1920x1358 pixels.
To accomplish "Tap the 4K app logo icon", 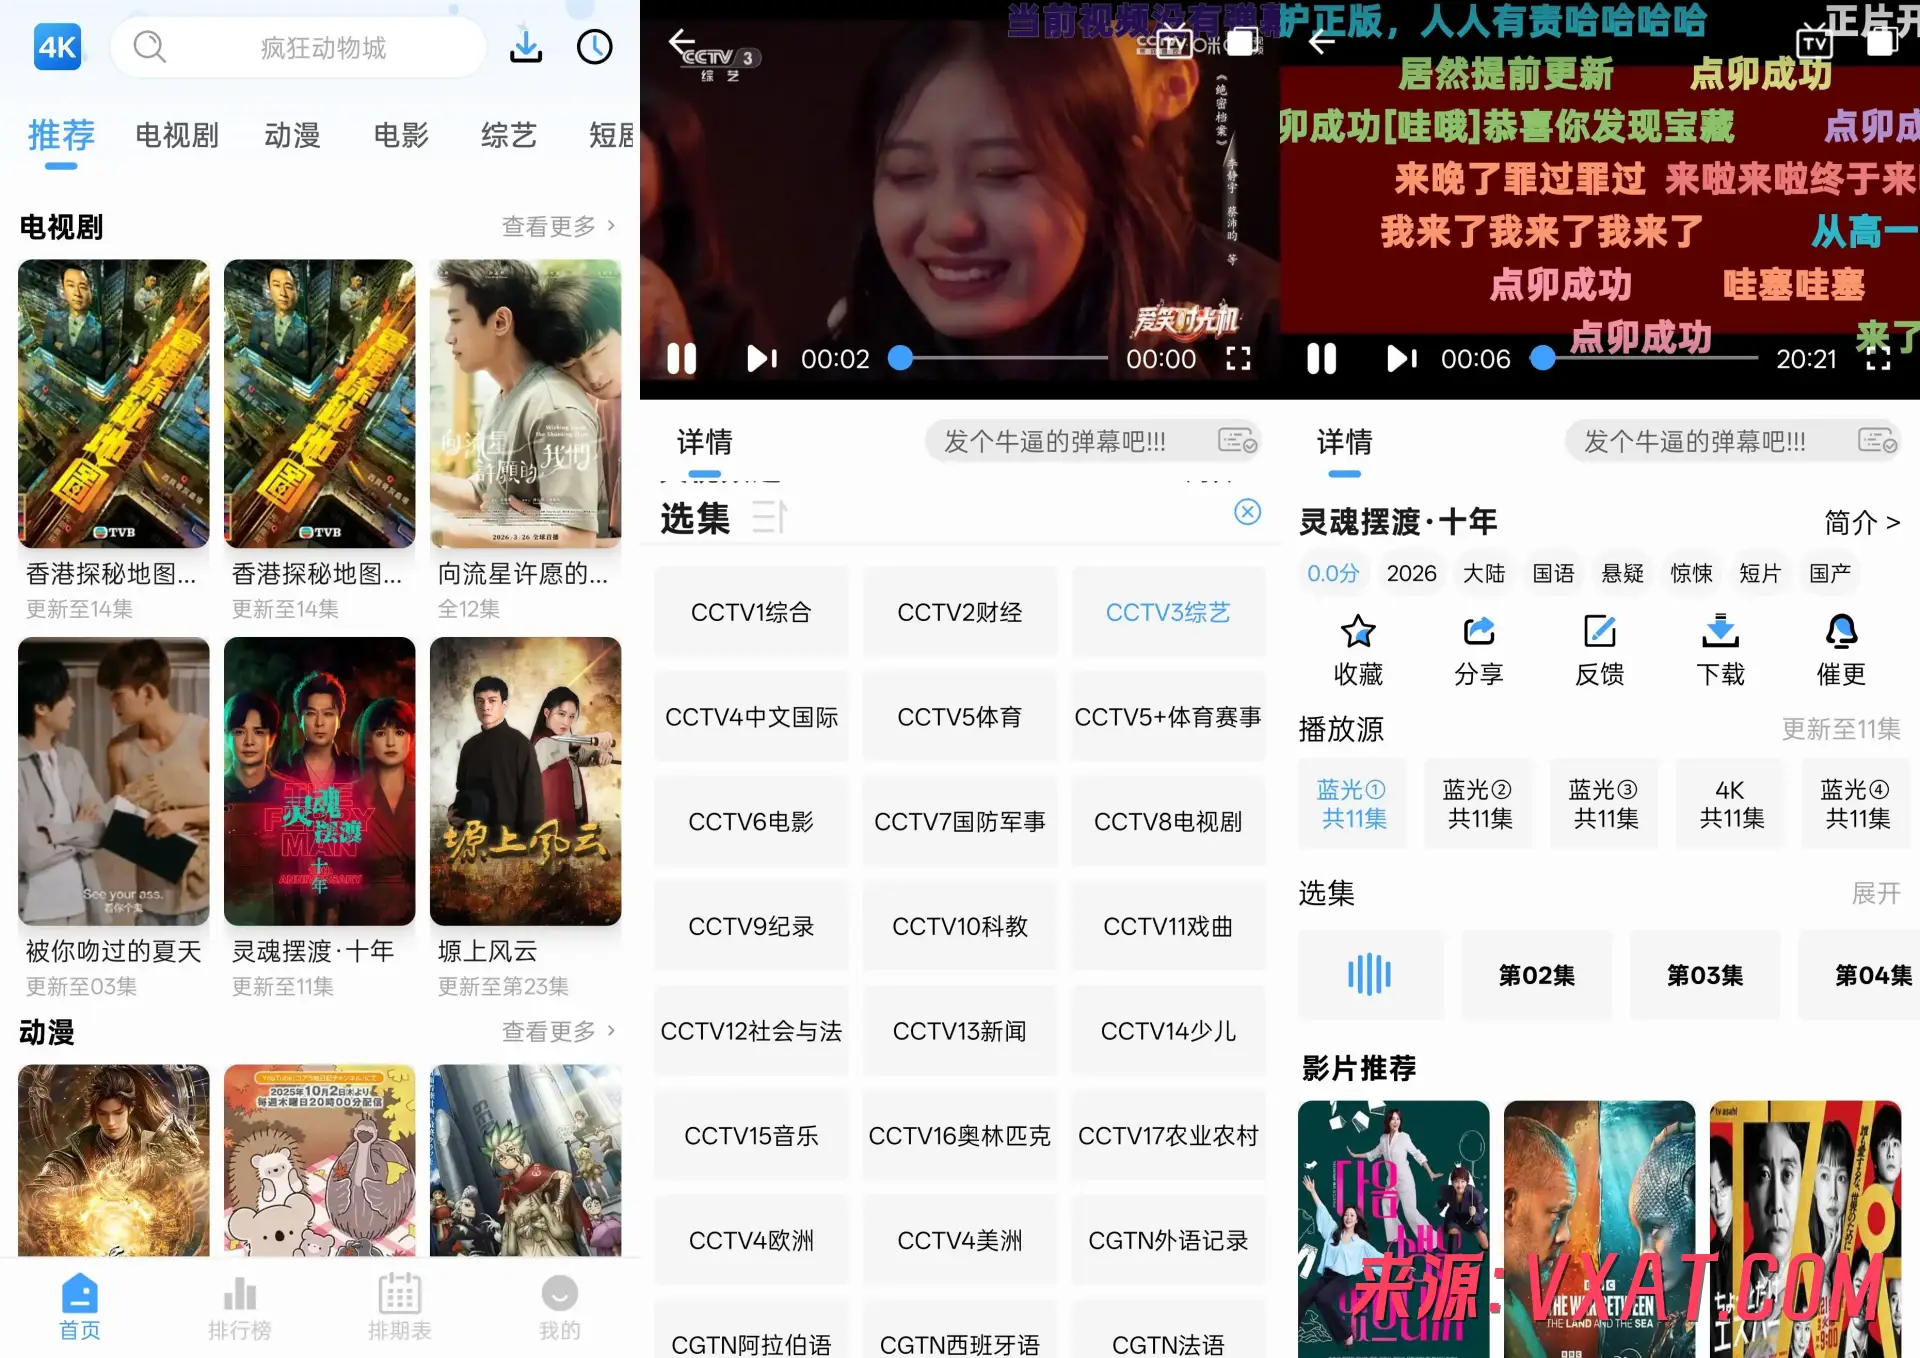I will click(x=57, y=47).
